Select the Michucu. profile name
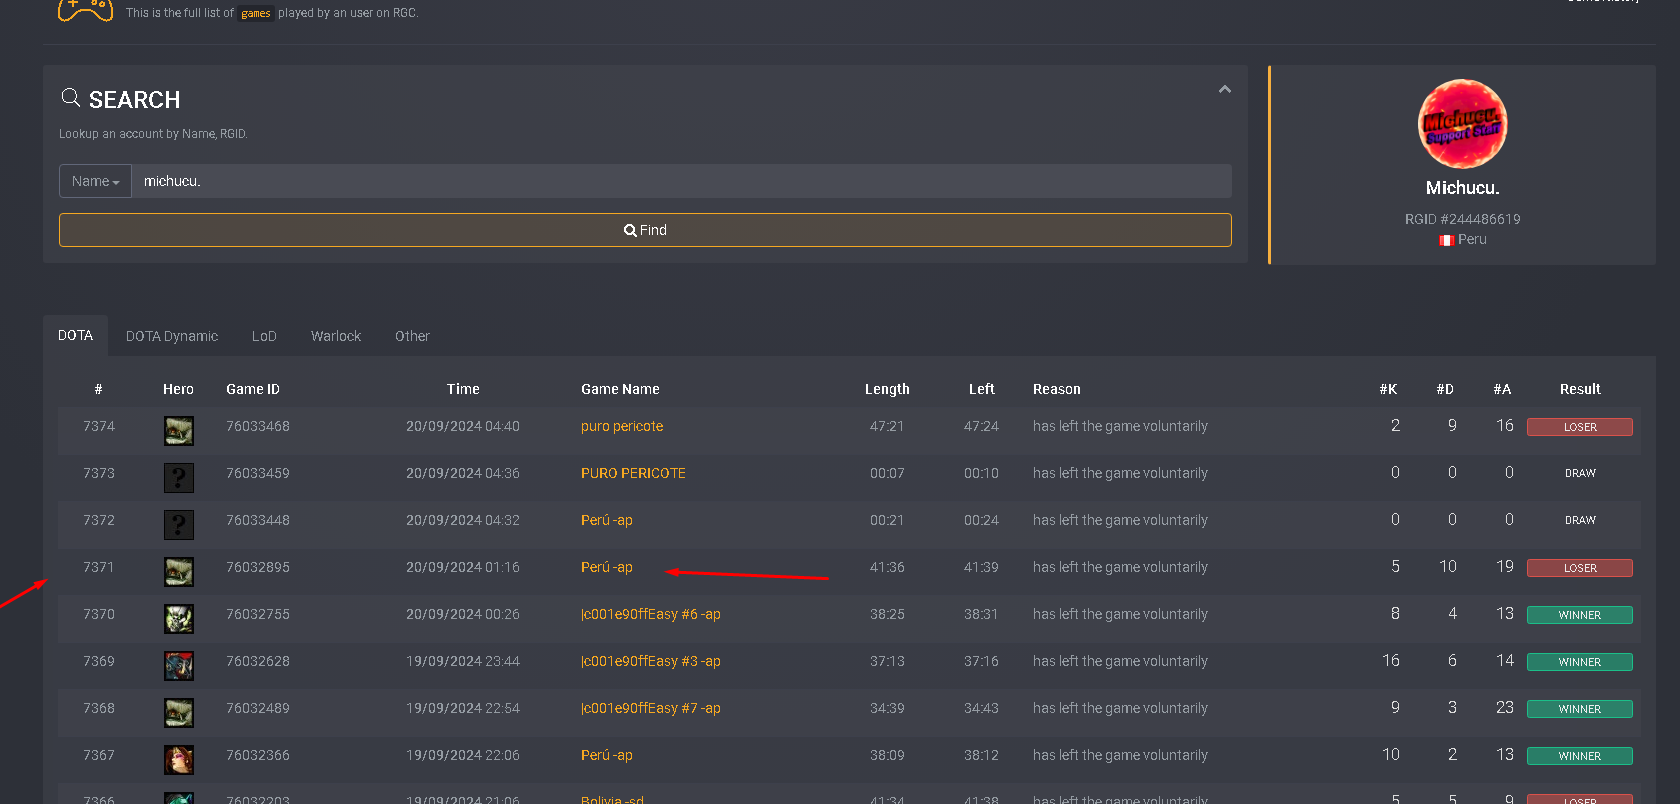 click(1462, 188)
